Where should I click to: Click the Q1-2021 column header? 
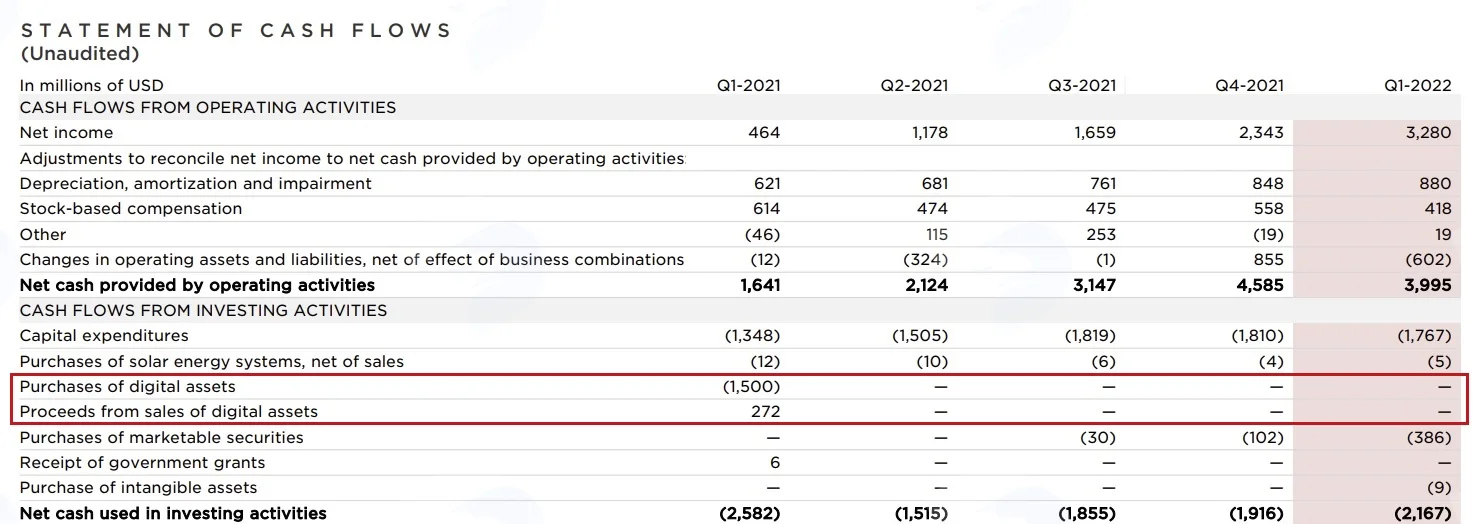[x=748, y=86]
